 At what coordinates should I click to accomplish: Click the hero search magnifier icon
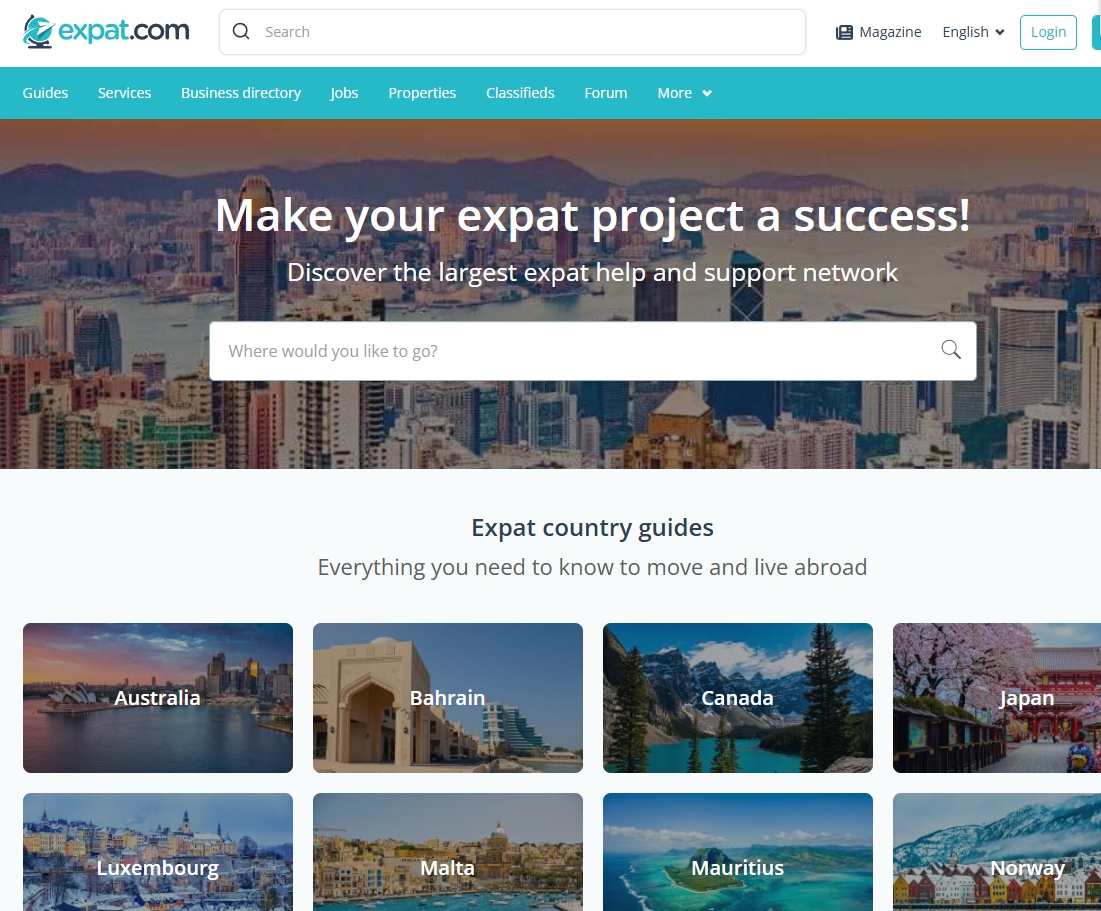click(x=951, y=350)
